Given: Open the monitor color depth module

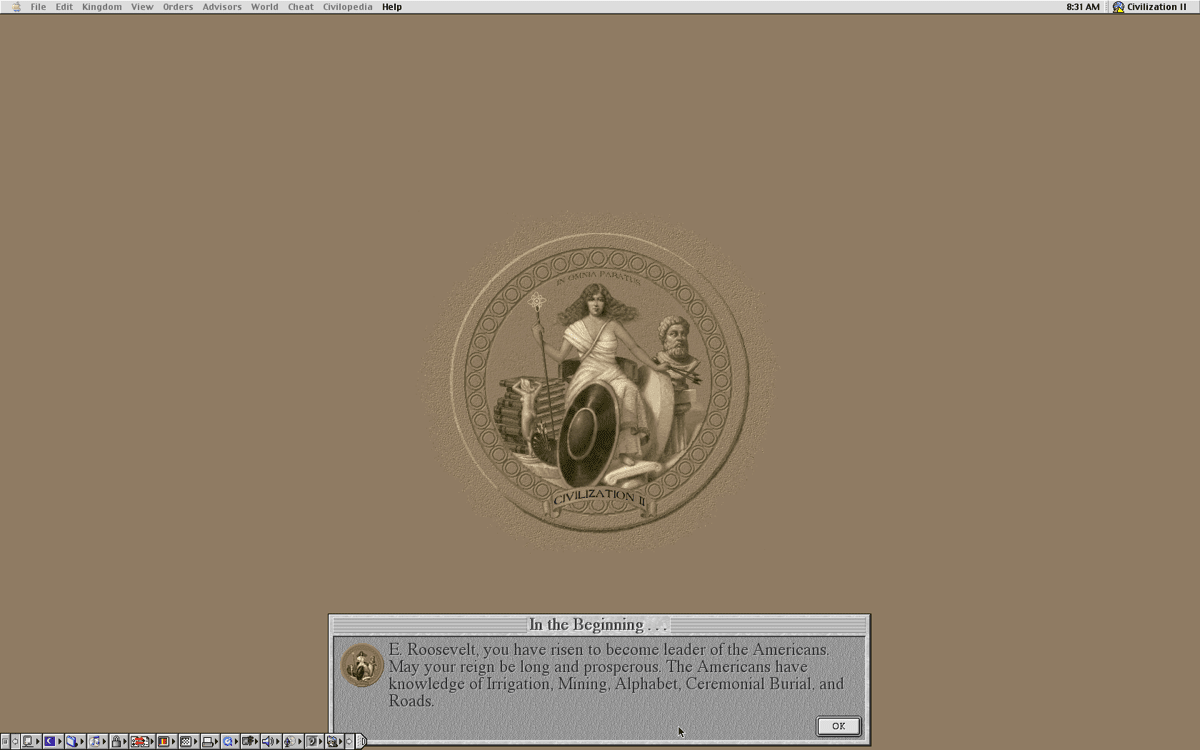Looking at the screenshot, I should point(165,741).
